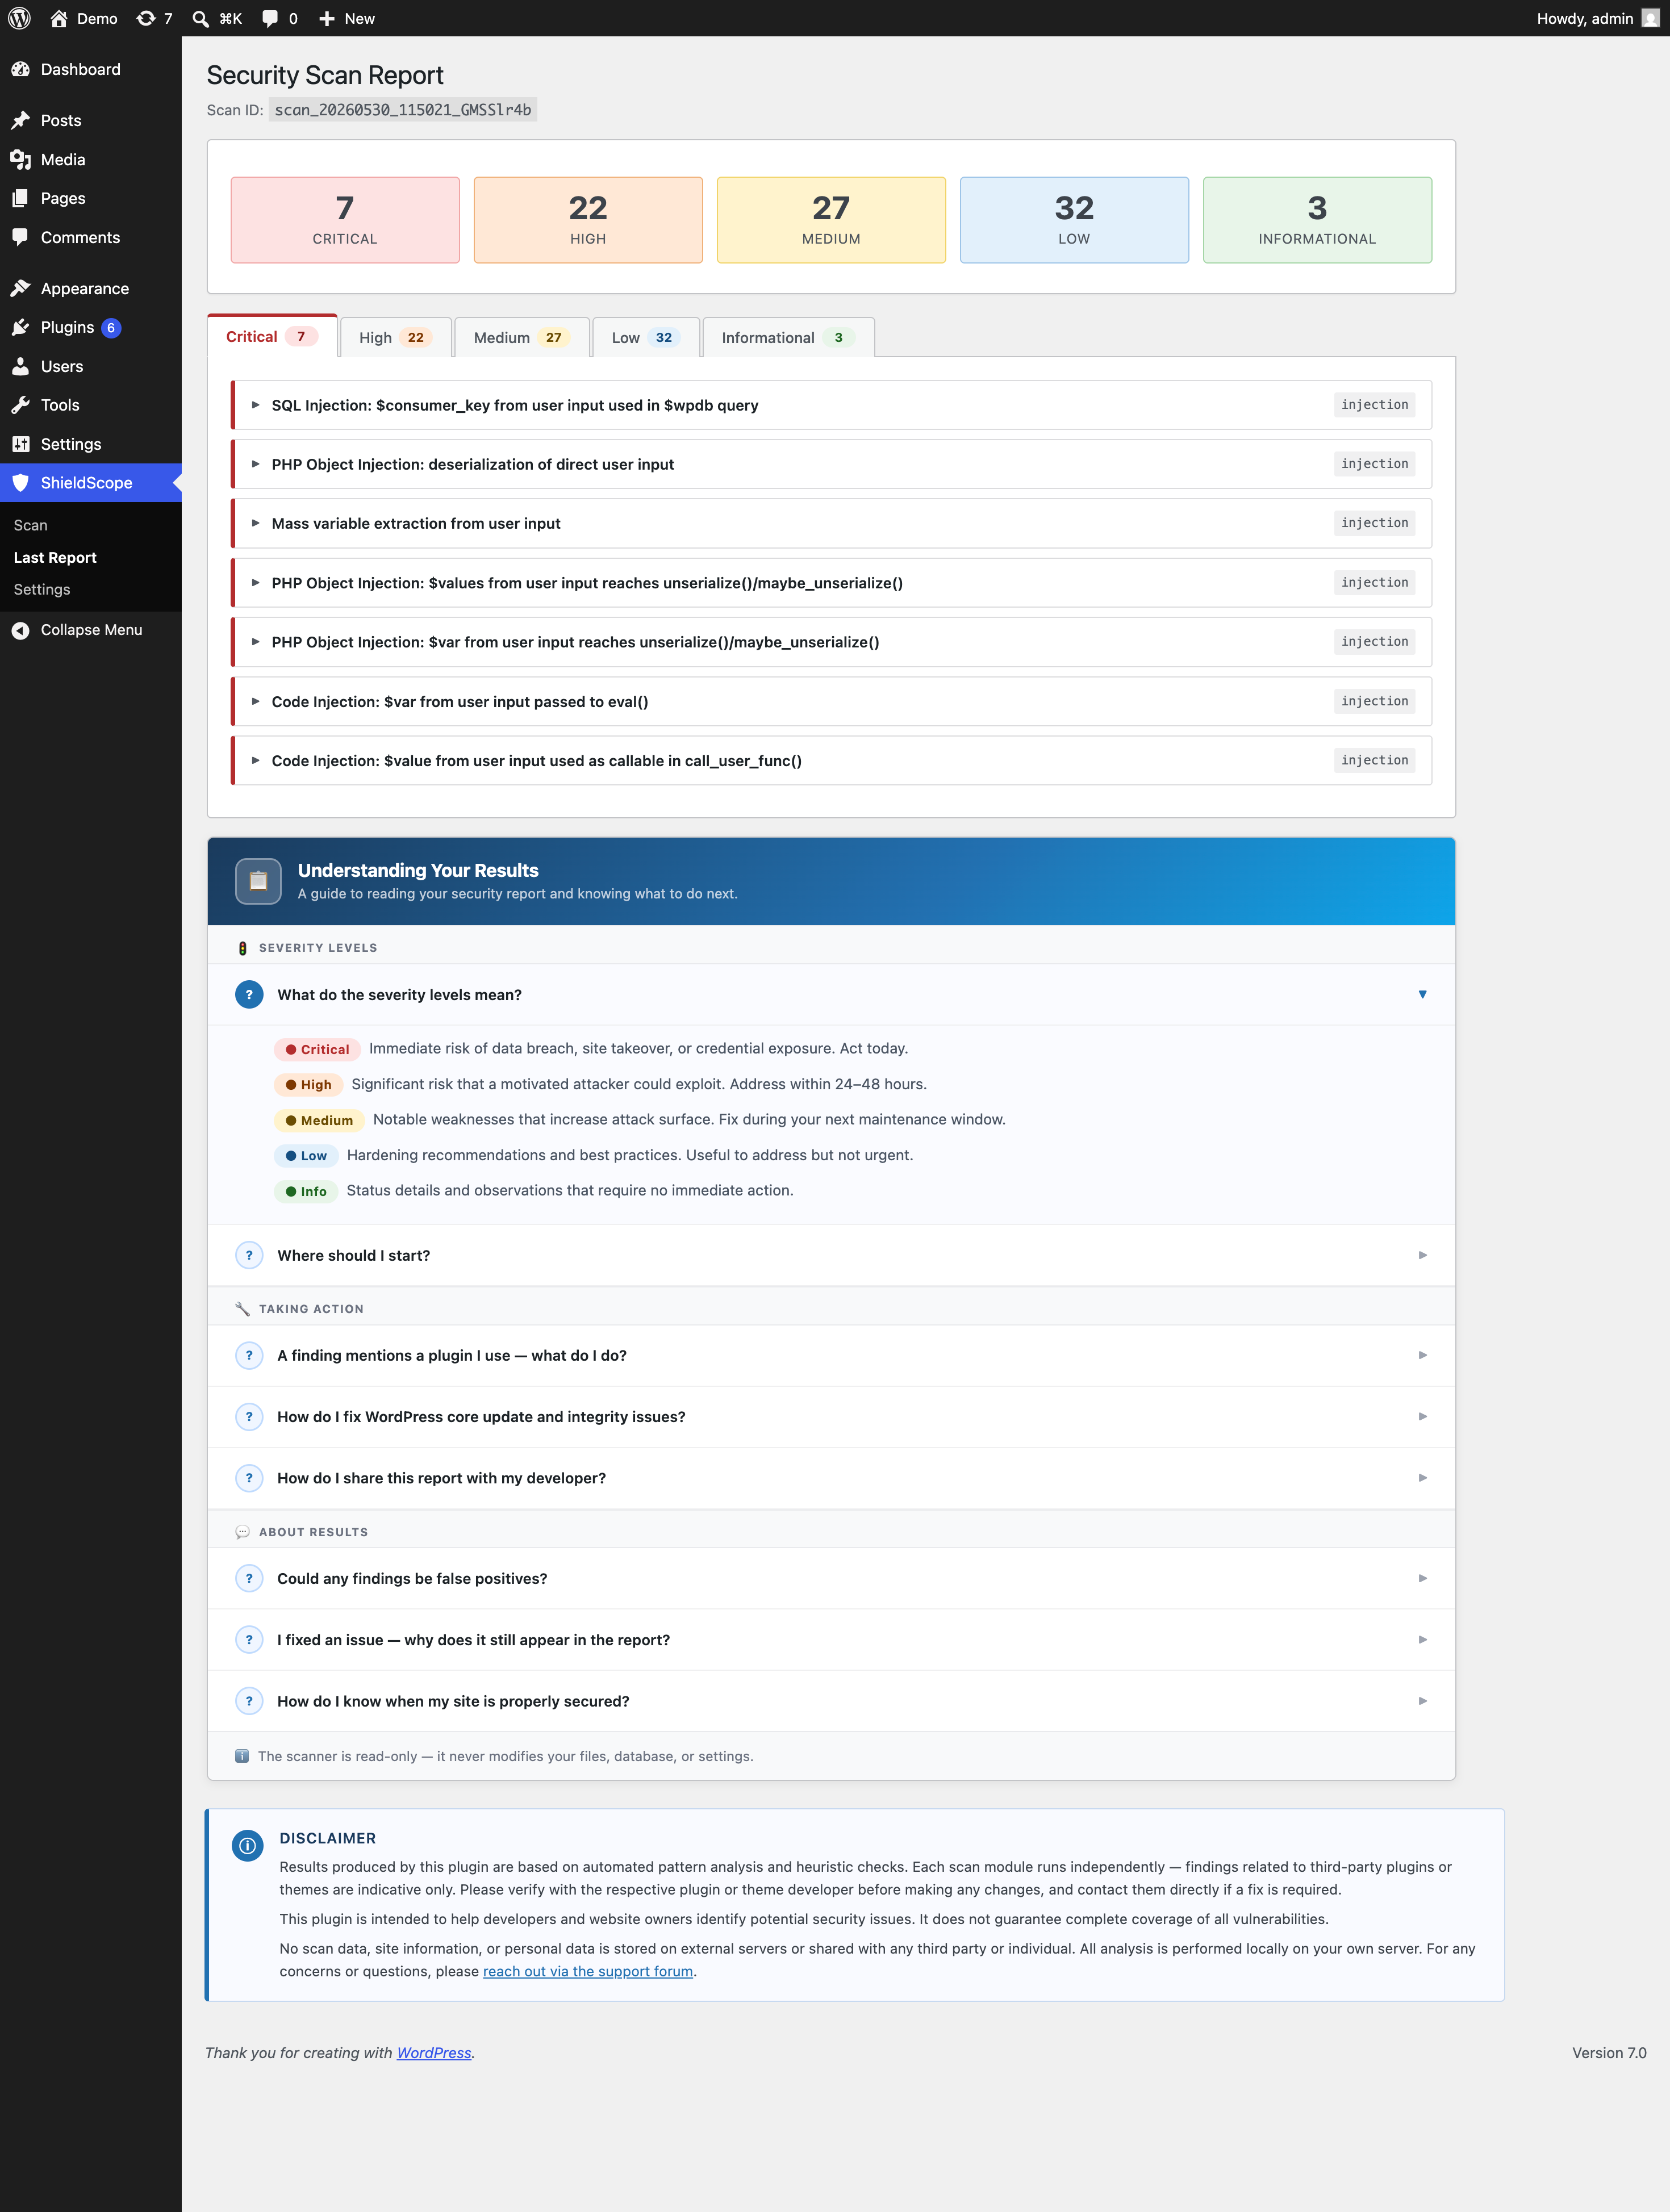
Task: Click the Collapse Menu arrow icon
Action: tap(21, 630)
